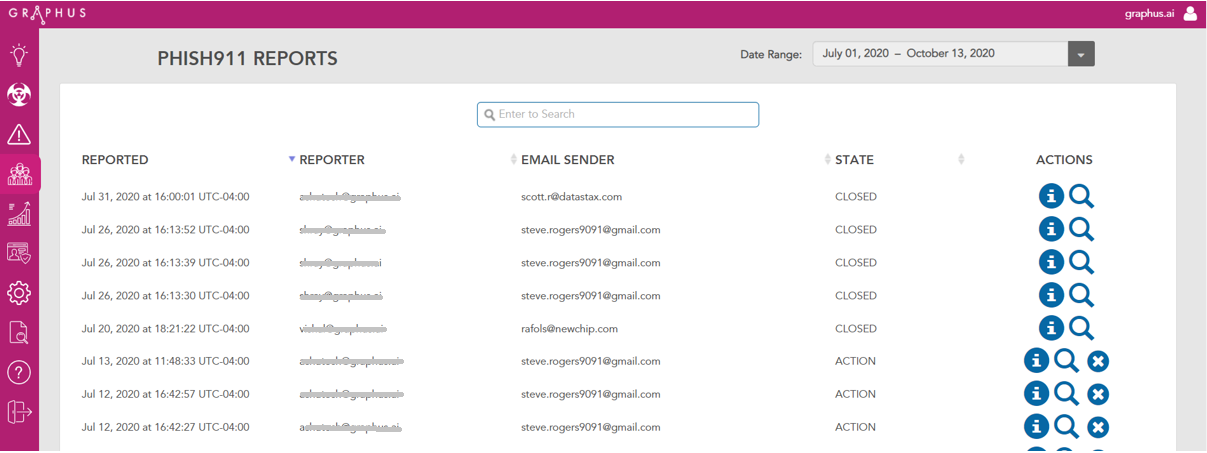Investigate the scott.r@datastax.com report with magnifier
Viewport: 1207px width, 453px height.
[x=1081, y=196]
